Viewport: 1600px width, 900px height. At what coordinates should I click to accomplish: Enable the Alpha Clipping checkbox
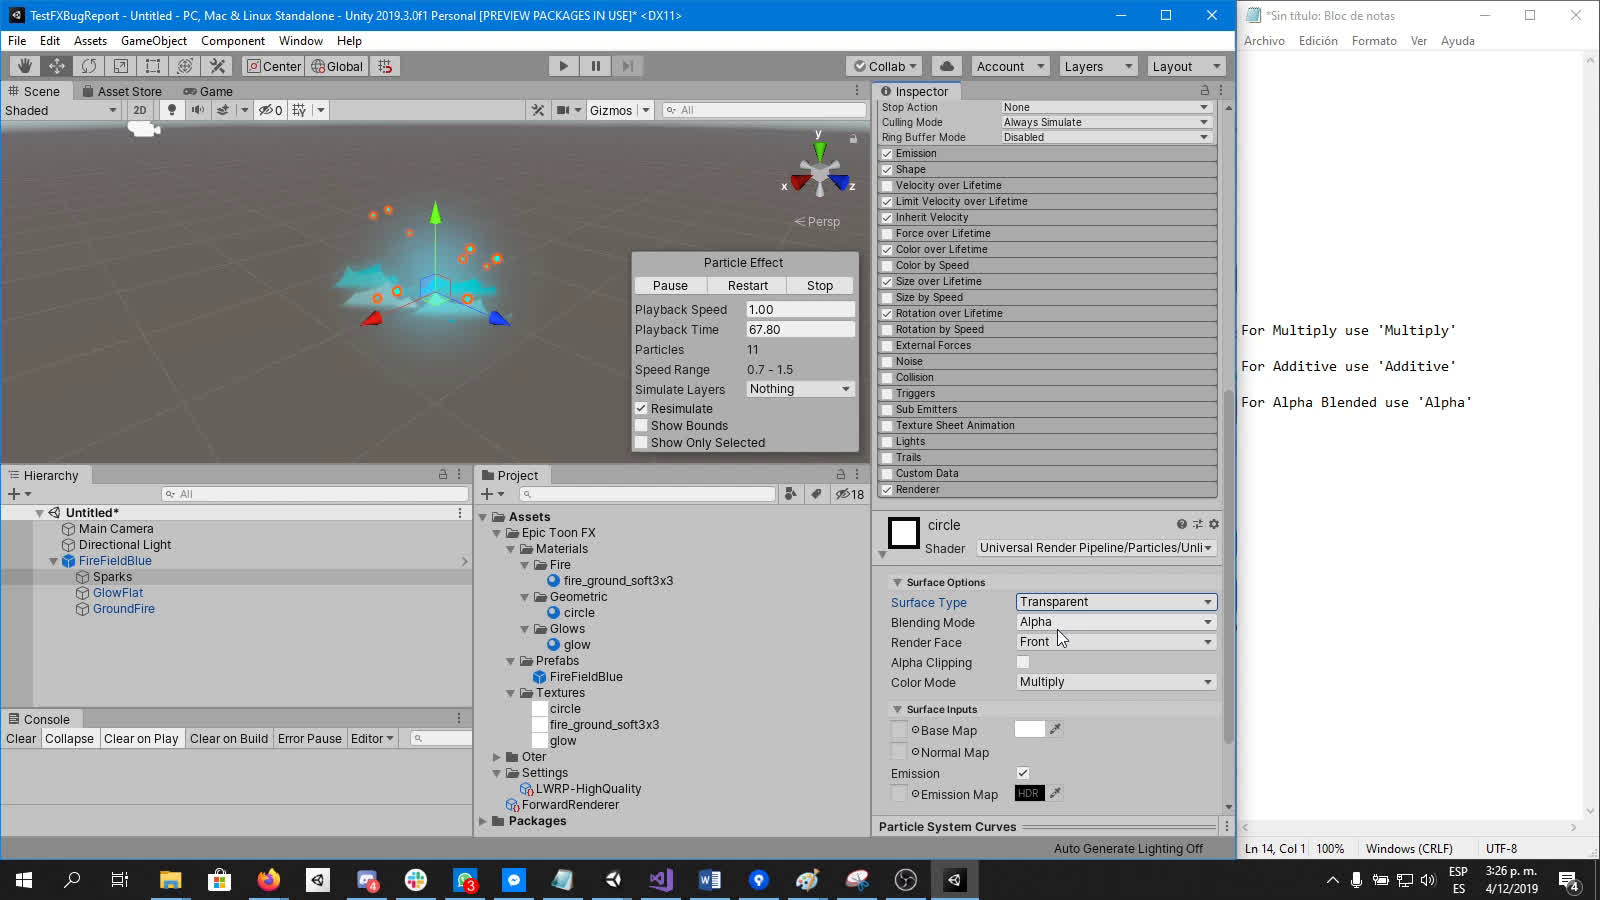[x=1023, y=662]
